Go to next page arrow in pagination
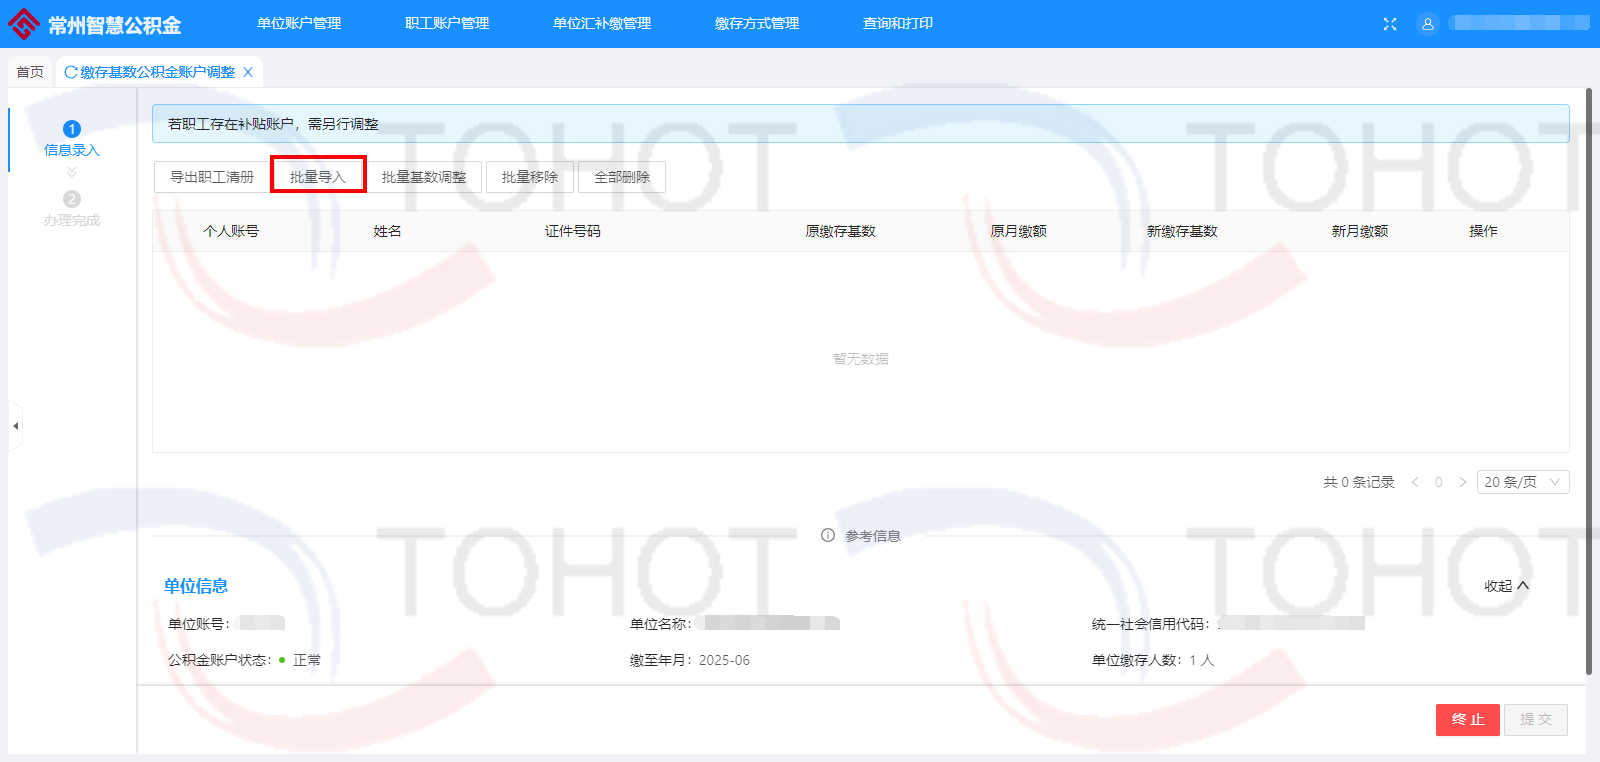Screen dimensions: 1600x762 [1463, 482]
